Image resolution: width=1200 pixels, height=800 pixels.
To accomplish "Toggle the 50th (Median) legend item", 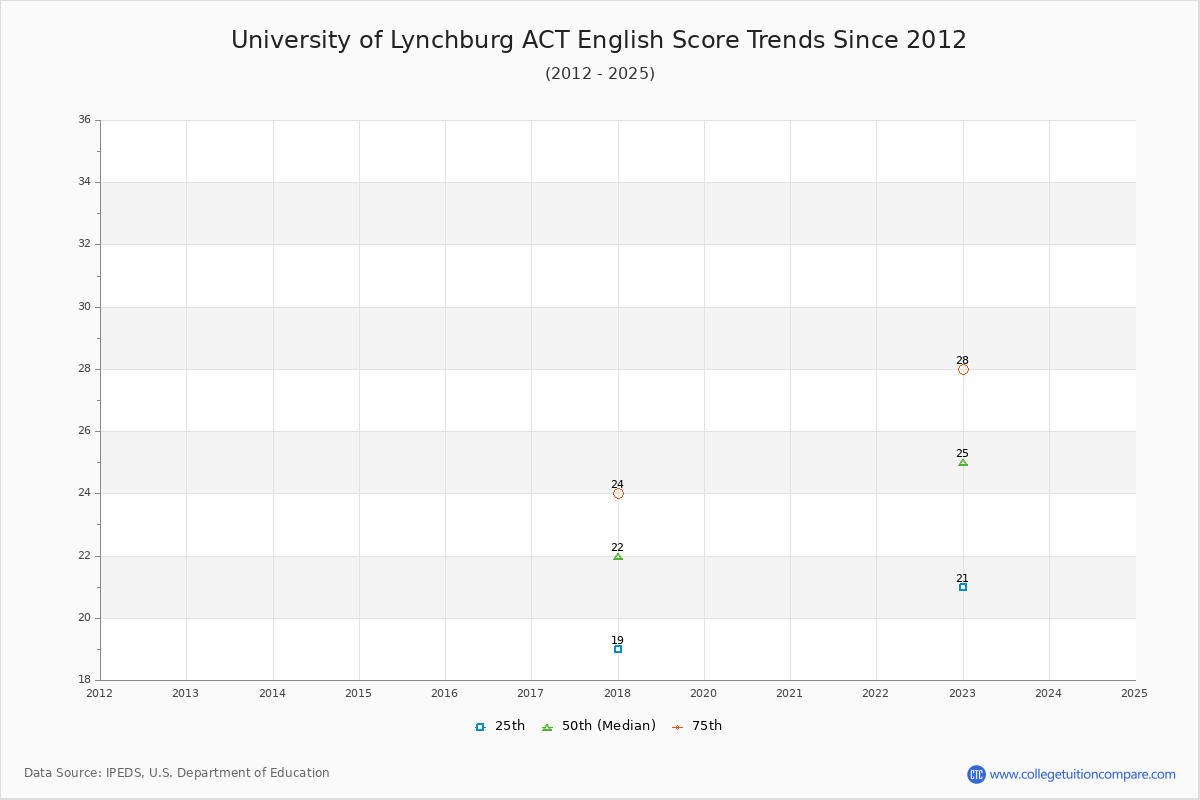I will [x=598, y=726].
